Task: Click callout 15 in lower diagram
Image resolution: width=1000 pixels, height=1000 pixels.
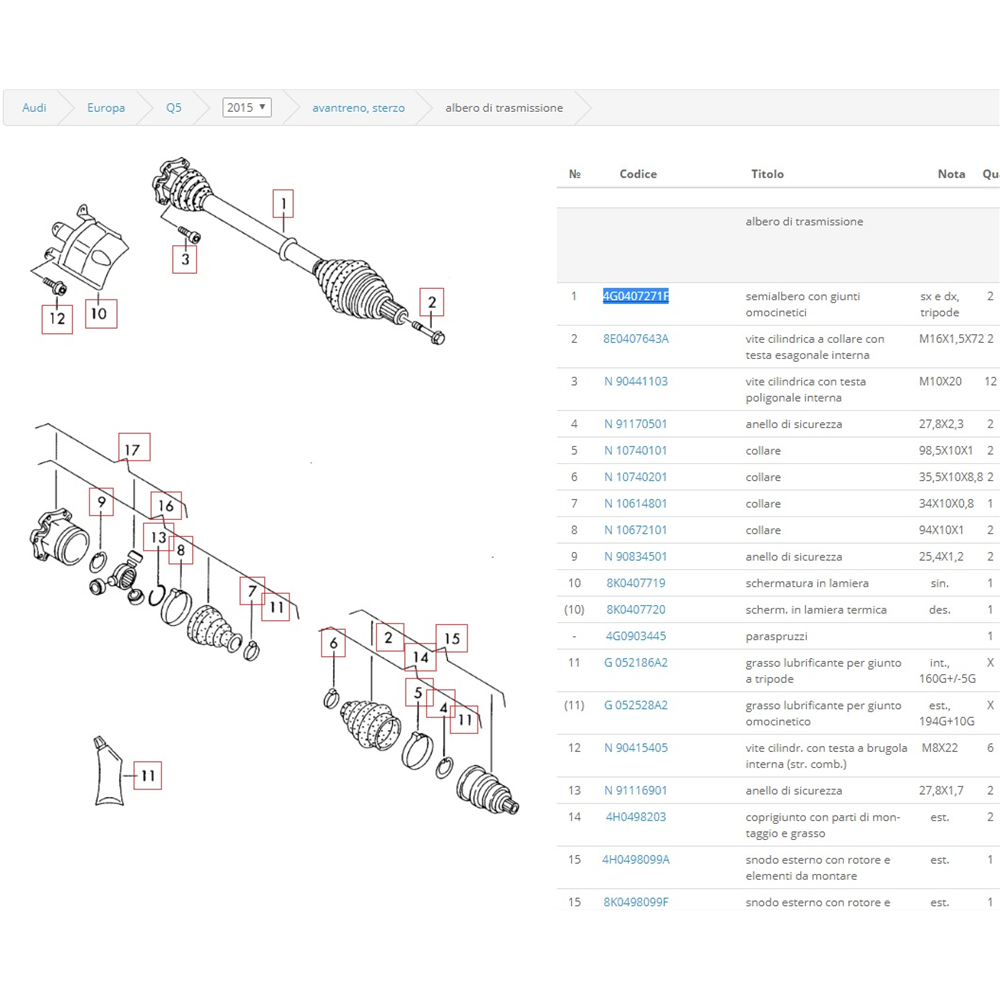Action: (x=451, y=638)
